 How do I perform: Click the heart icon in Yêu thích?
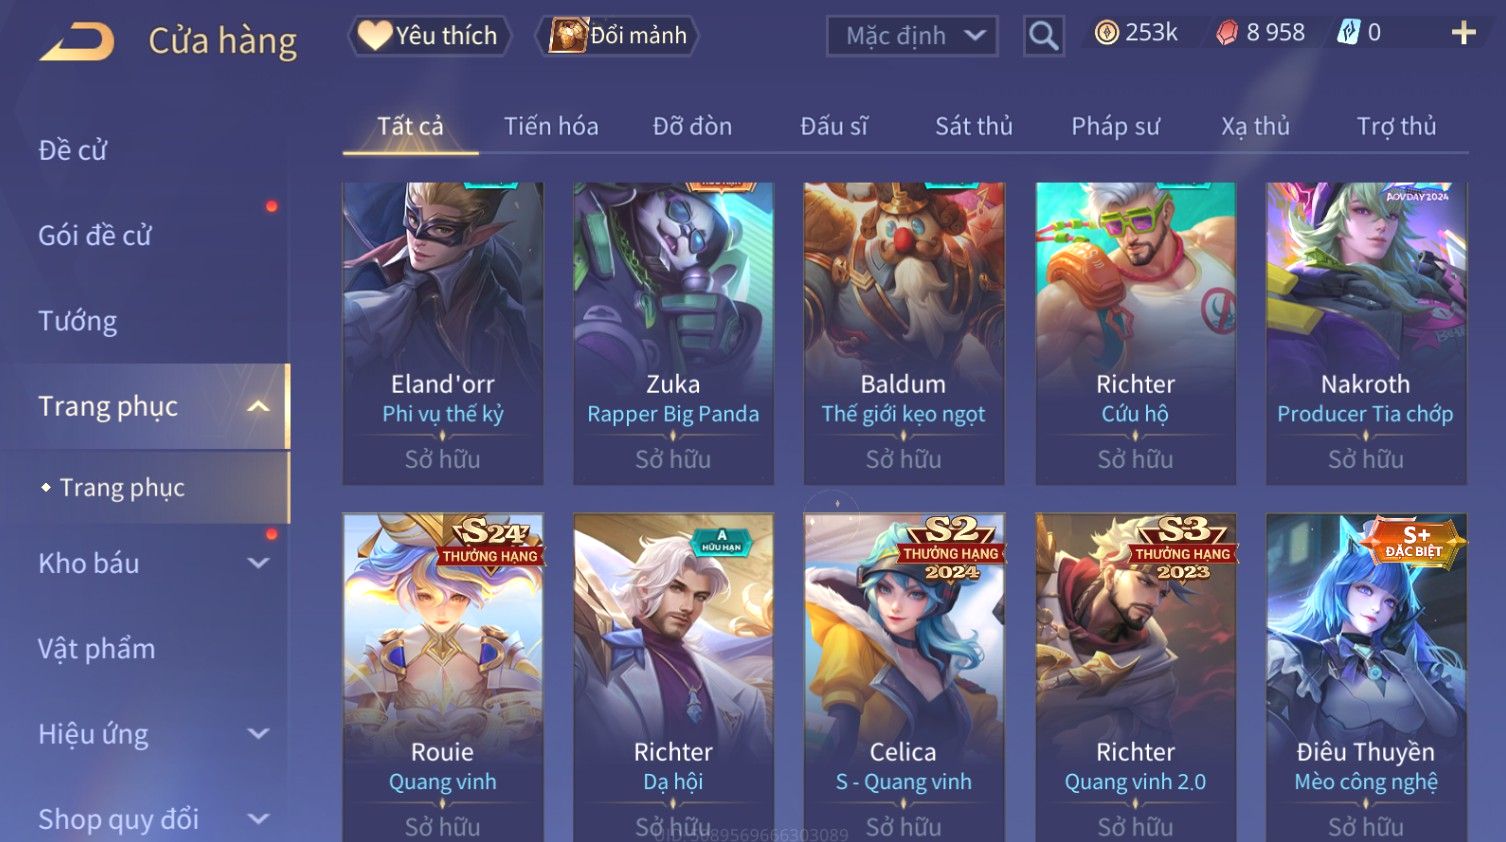(x=374, y=35)
